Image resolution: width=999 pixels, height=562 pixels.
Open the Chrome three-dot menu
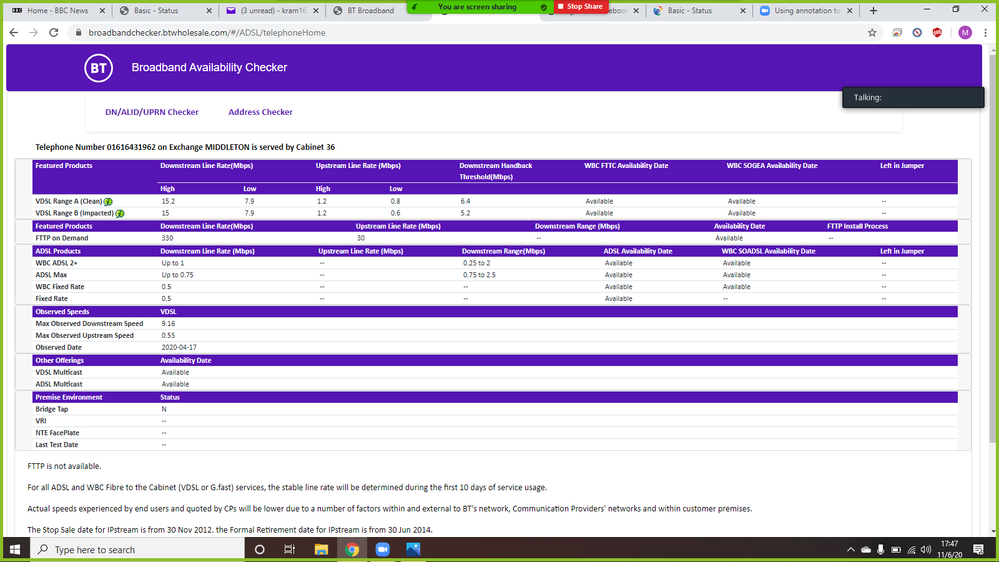click(x=985, y=32)
